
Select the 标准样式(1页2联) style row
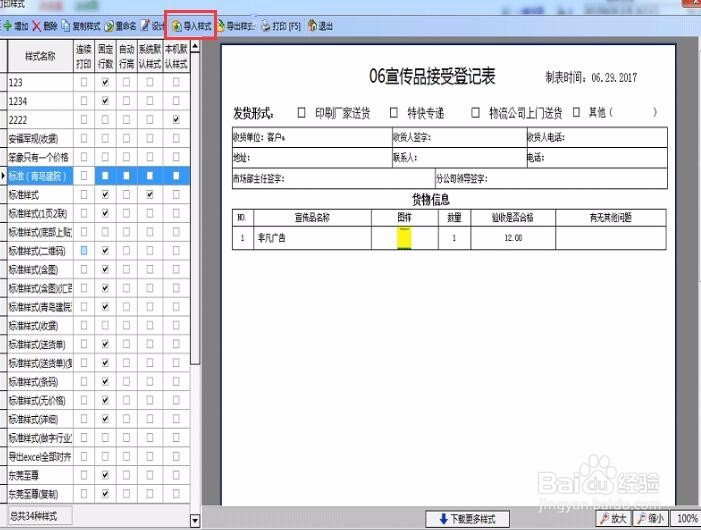(40, 213)
